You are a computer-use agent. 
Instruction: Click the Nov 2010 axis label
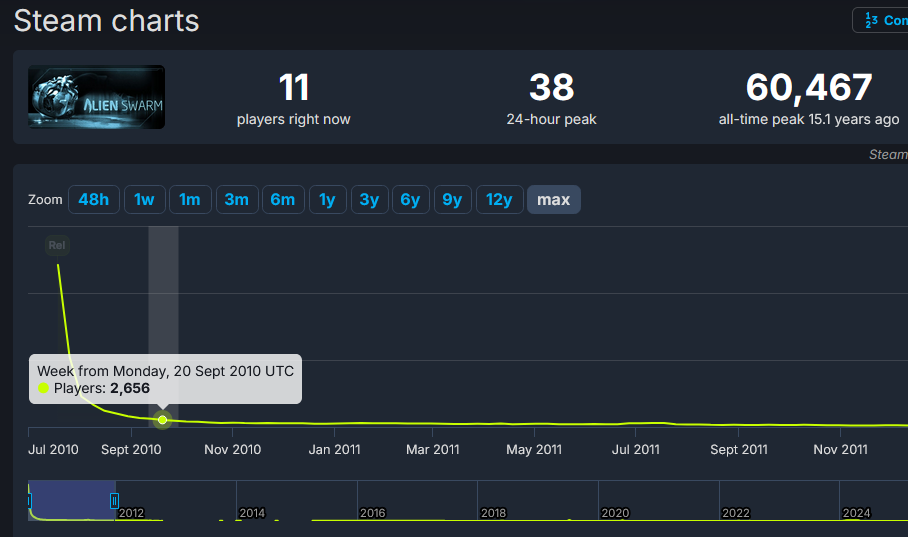click(x=232, y=450)
